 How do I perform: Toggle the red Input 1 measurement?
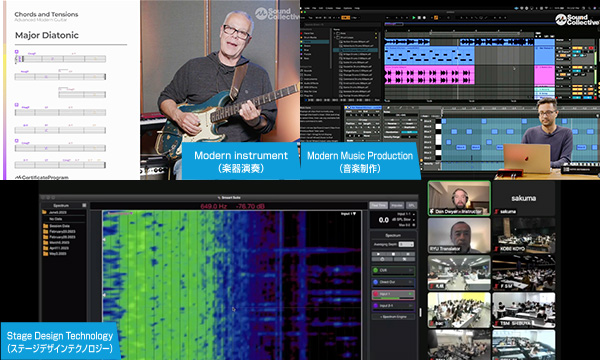tap(393, 294)
